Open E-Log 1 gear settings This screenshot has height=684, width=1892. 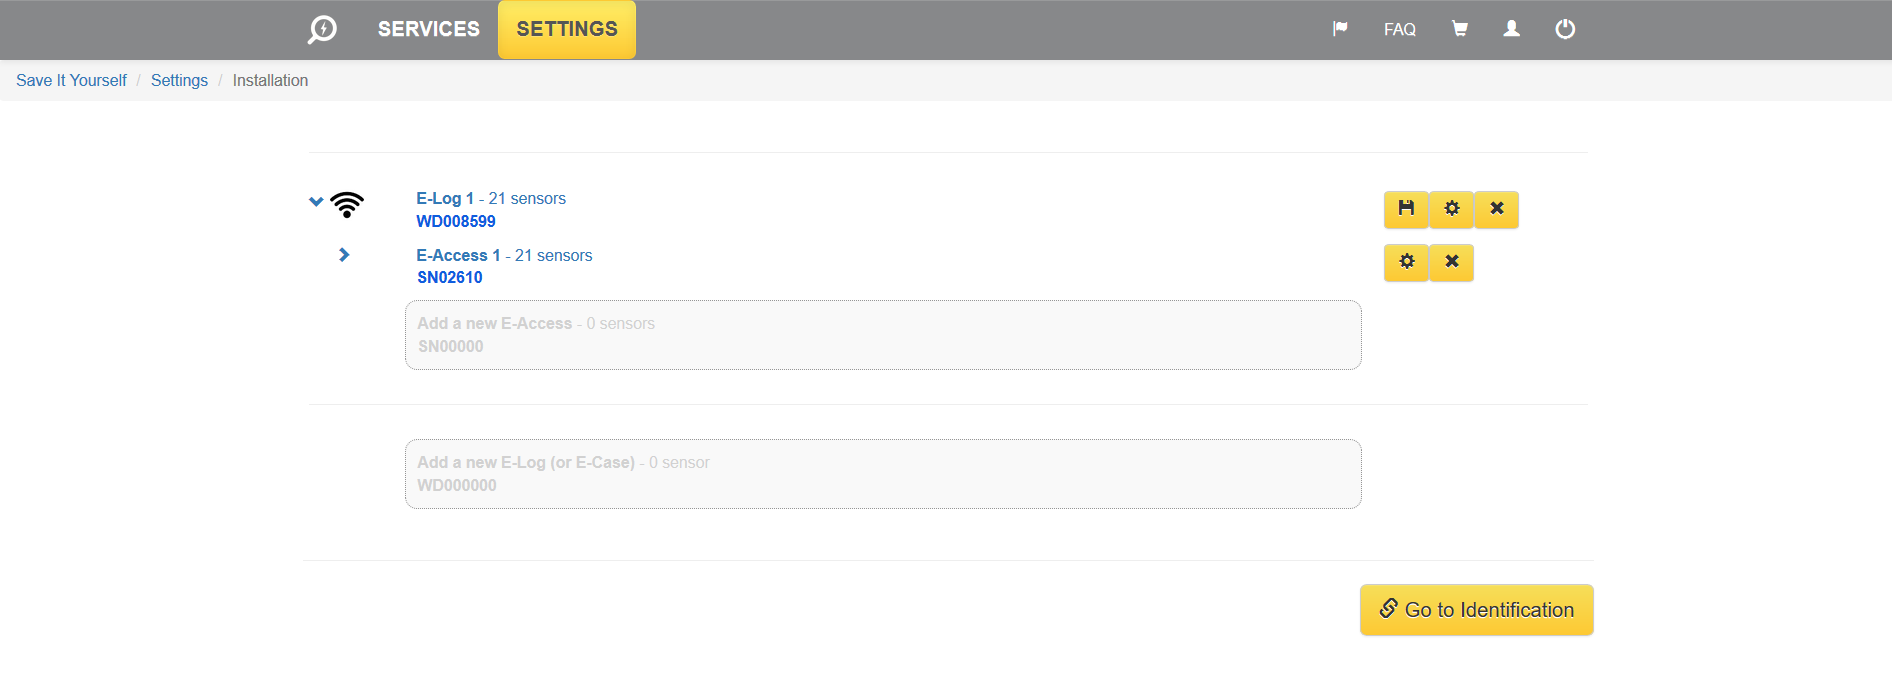click(x=1451, y=209)
